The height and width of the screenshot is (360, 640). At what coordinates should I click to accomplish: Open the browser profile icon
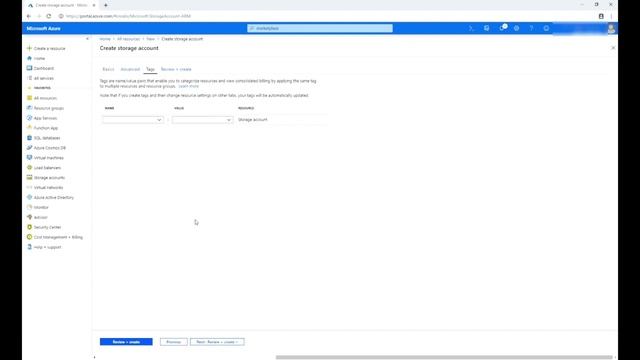click(601, 16)
